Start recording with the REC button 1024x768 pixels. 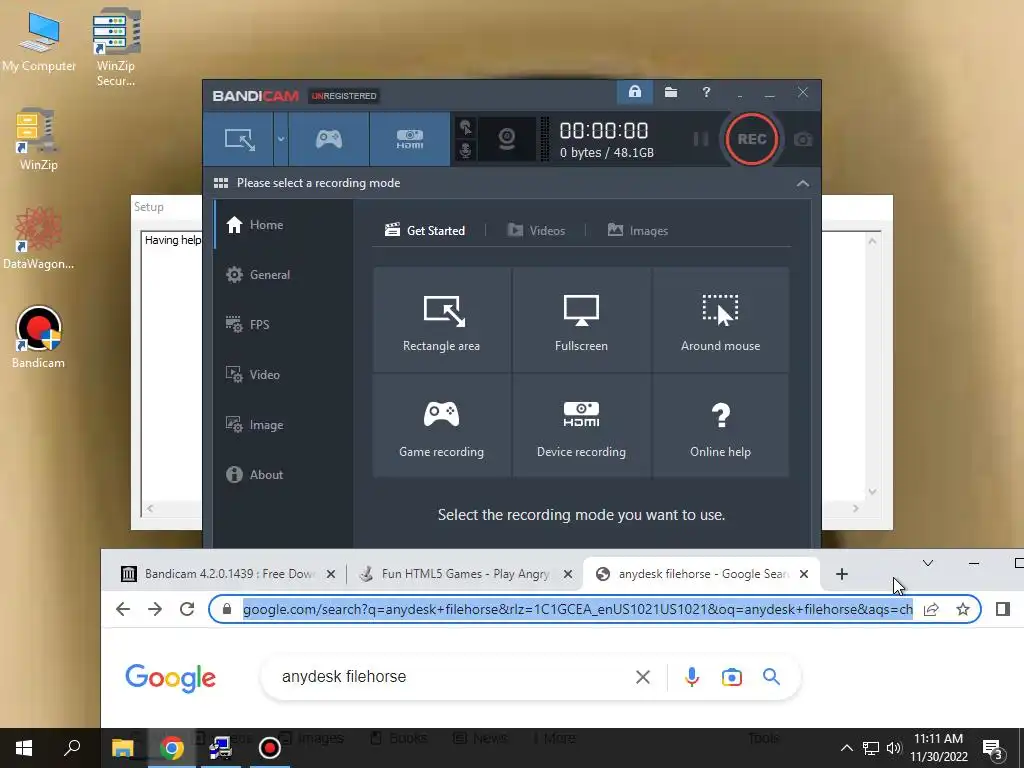[752, 139]
